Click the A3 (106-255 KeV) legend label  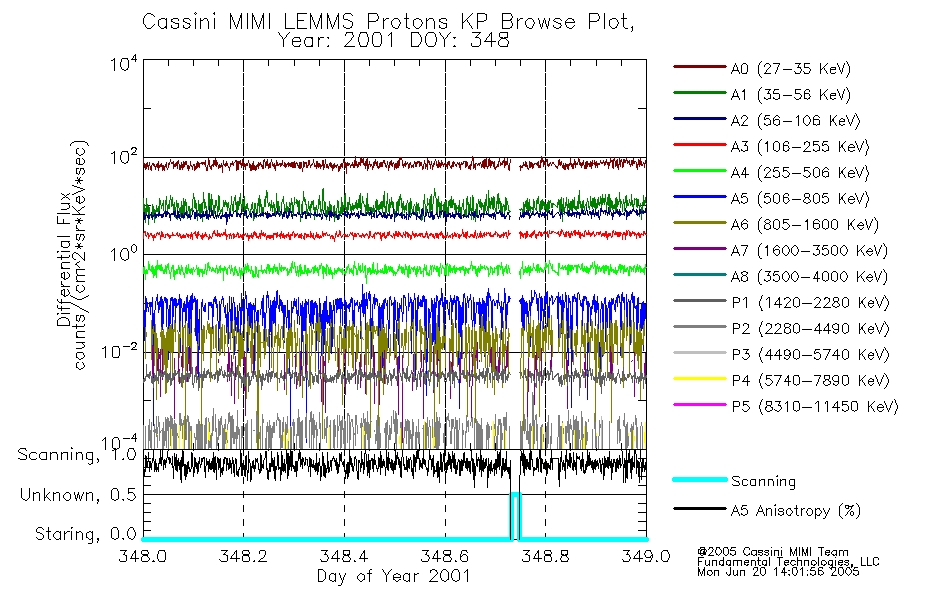pos(800,147)
